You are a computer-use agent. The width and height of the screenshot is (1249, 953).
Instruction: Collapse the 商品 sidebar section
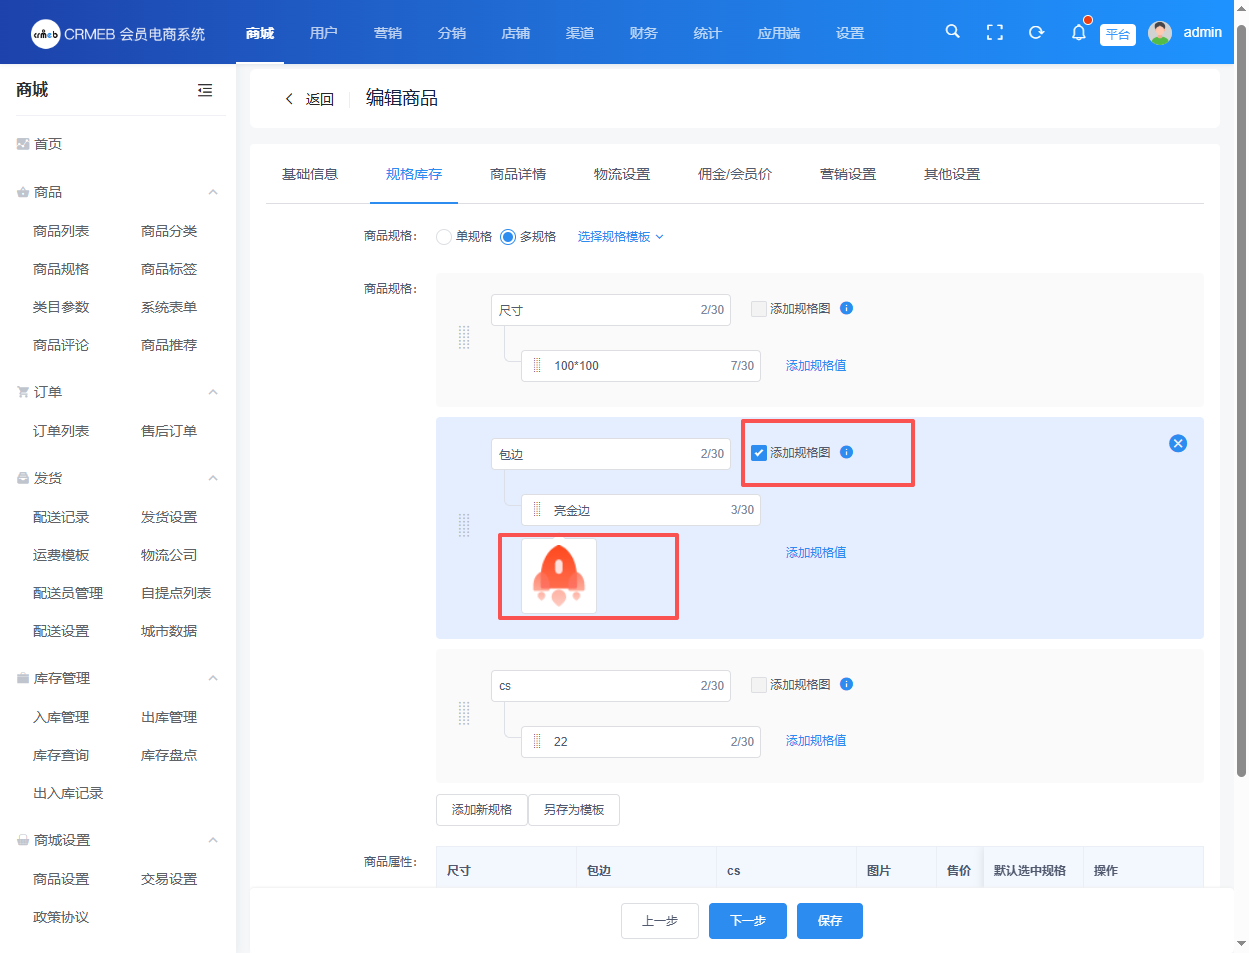tap(213, 192)
